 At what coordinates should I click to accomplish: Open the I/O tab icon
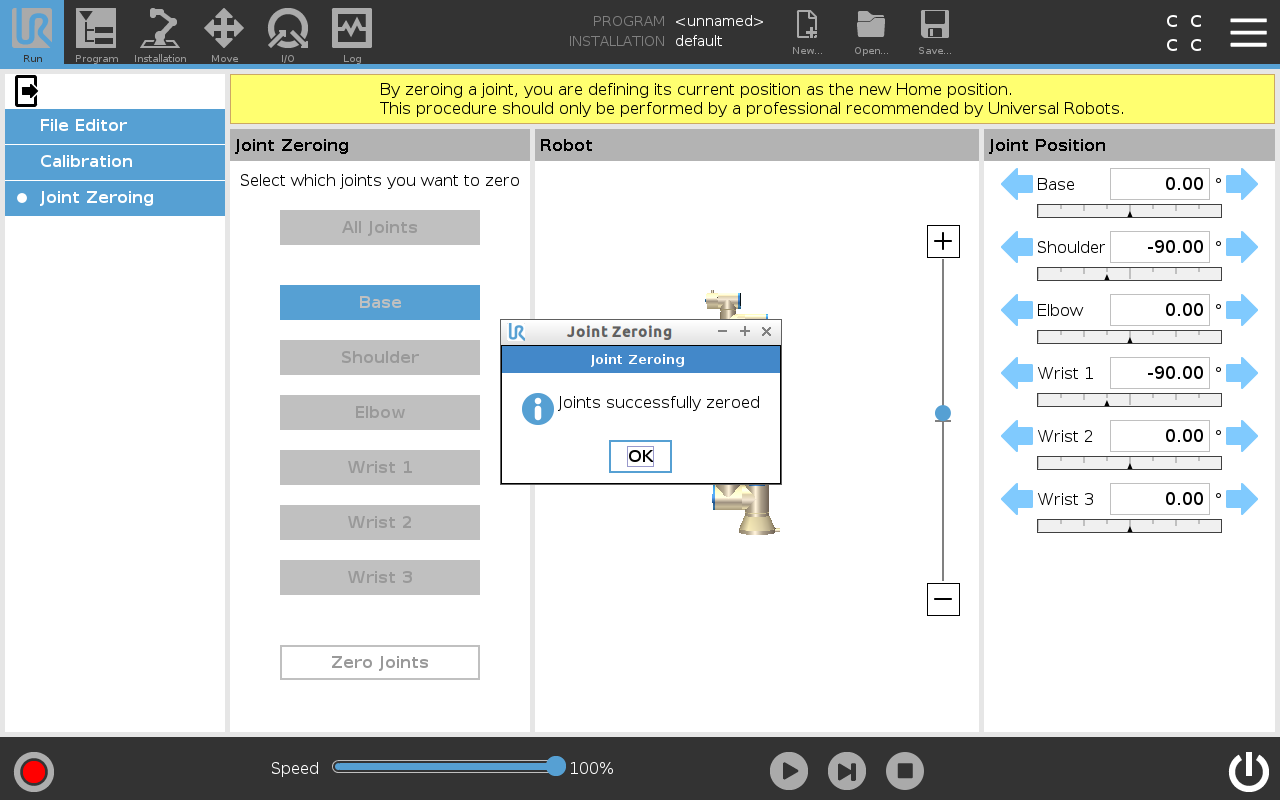point(287,32)
